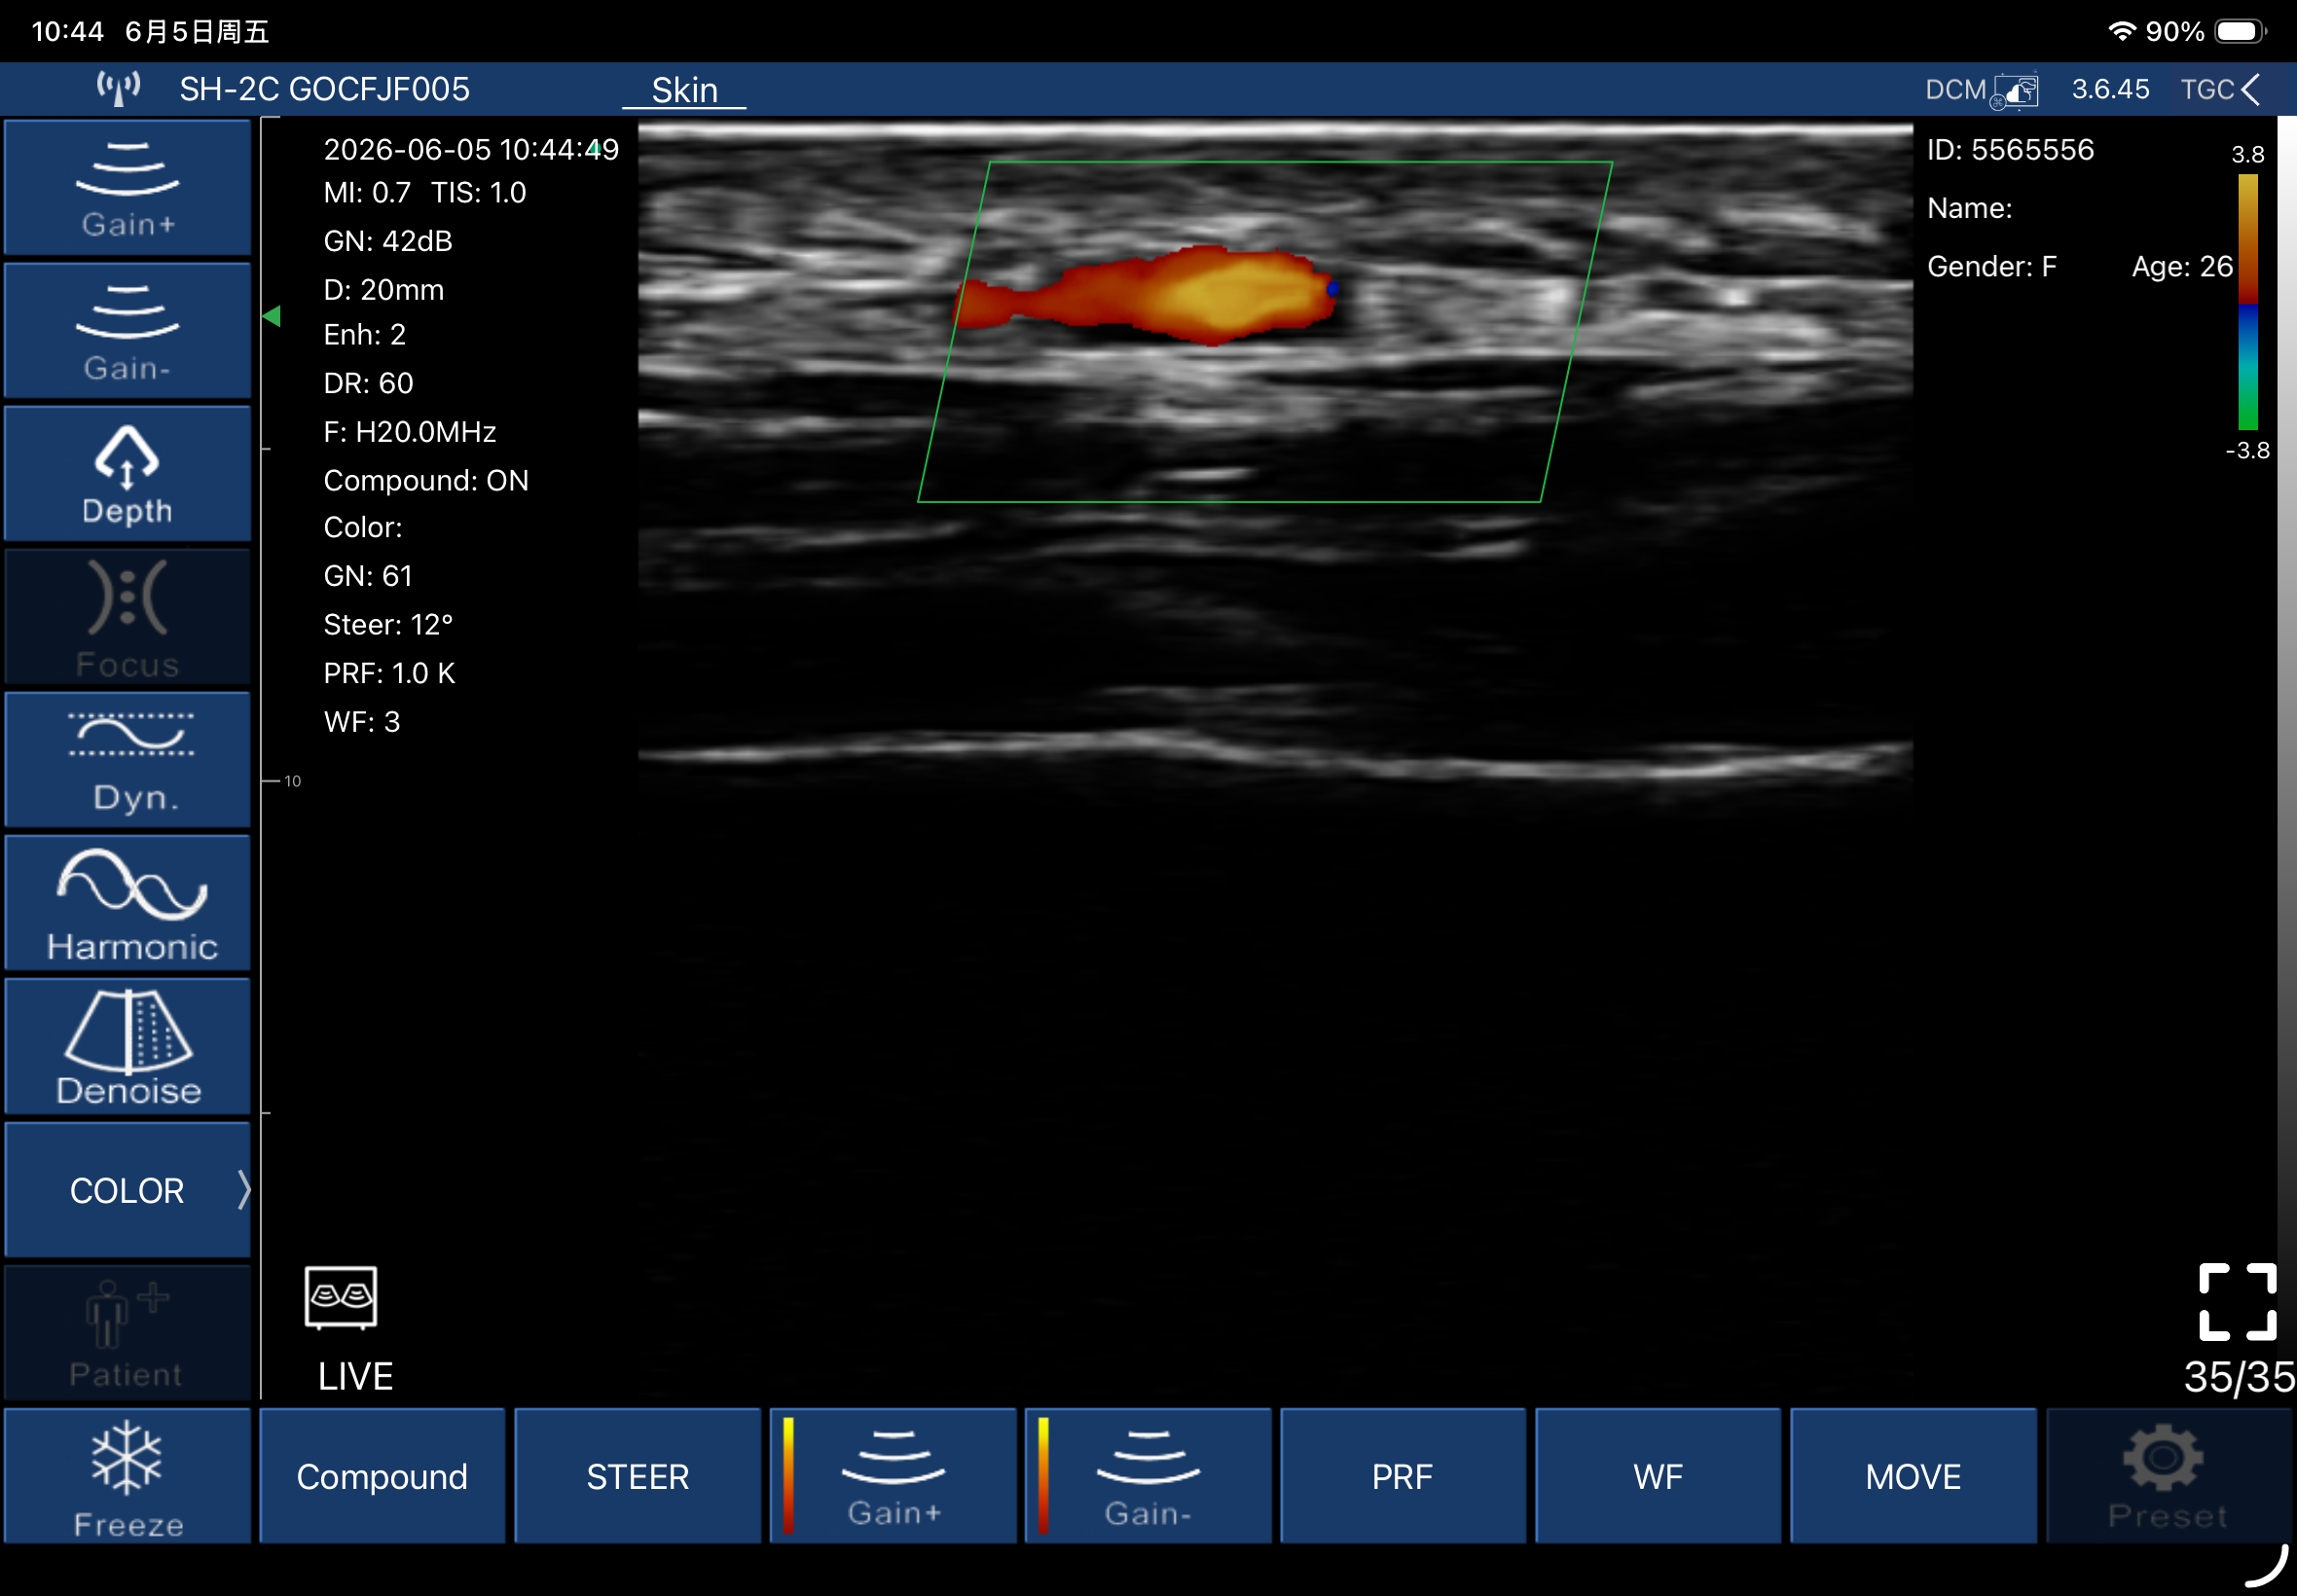
Task: Freeze the live image
Action: (x=127, y=1476)
